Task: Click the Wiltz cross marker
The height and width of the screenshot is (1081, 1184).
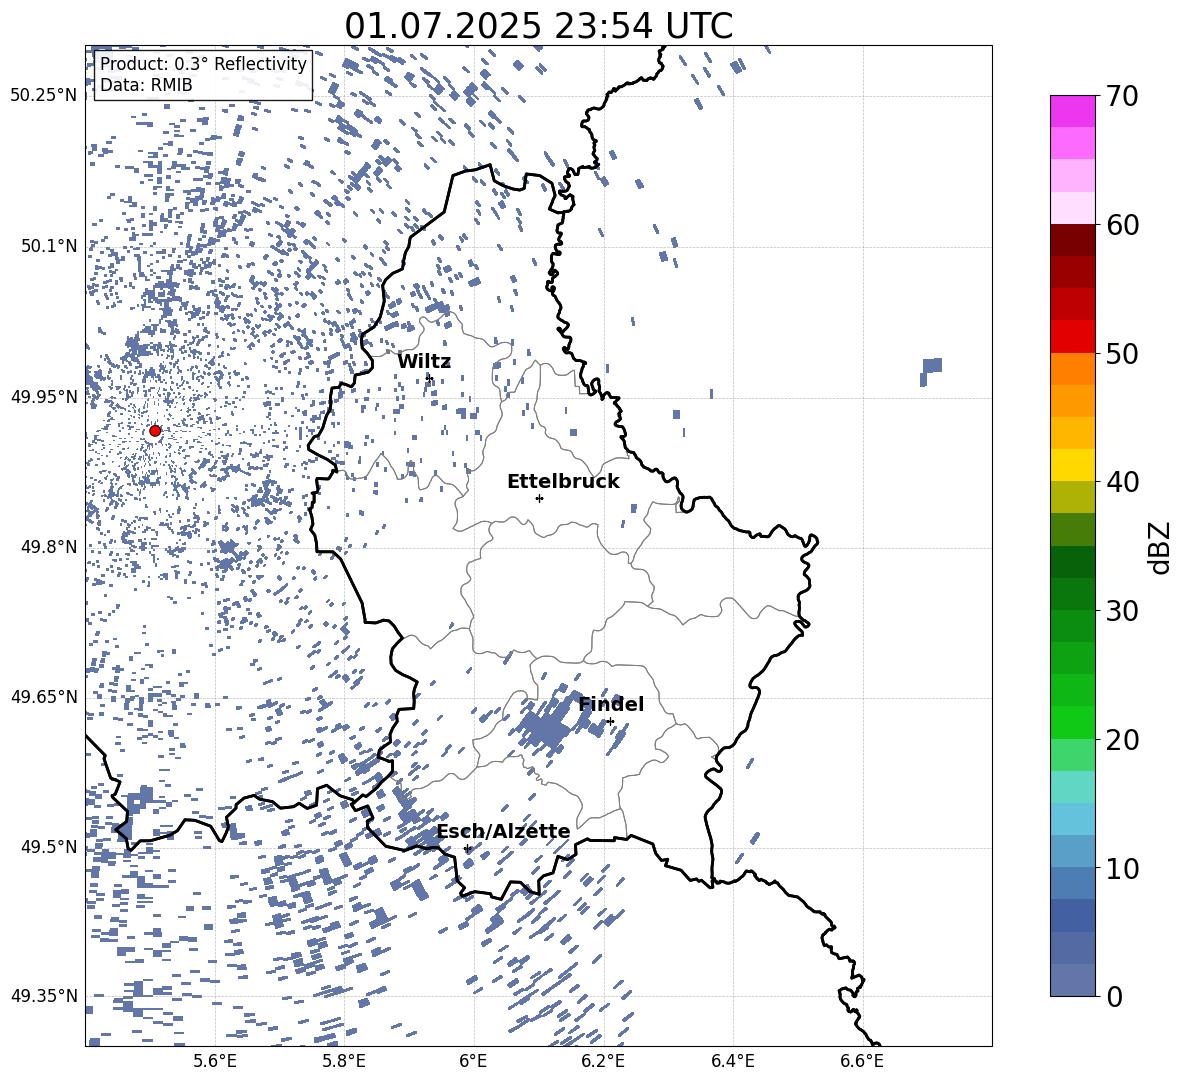Action: pos(429,378)
